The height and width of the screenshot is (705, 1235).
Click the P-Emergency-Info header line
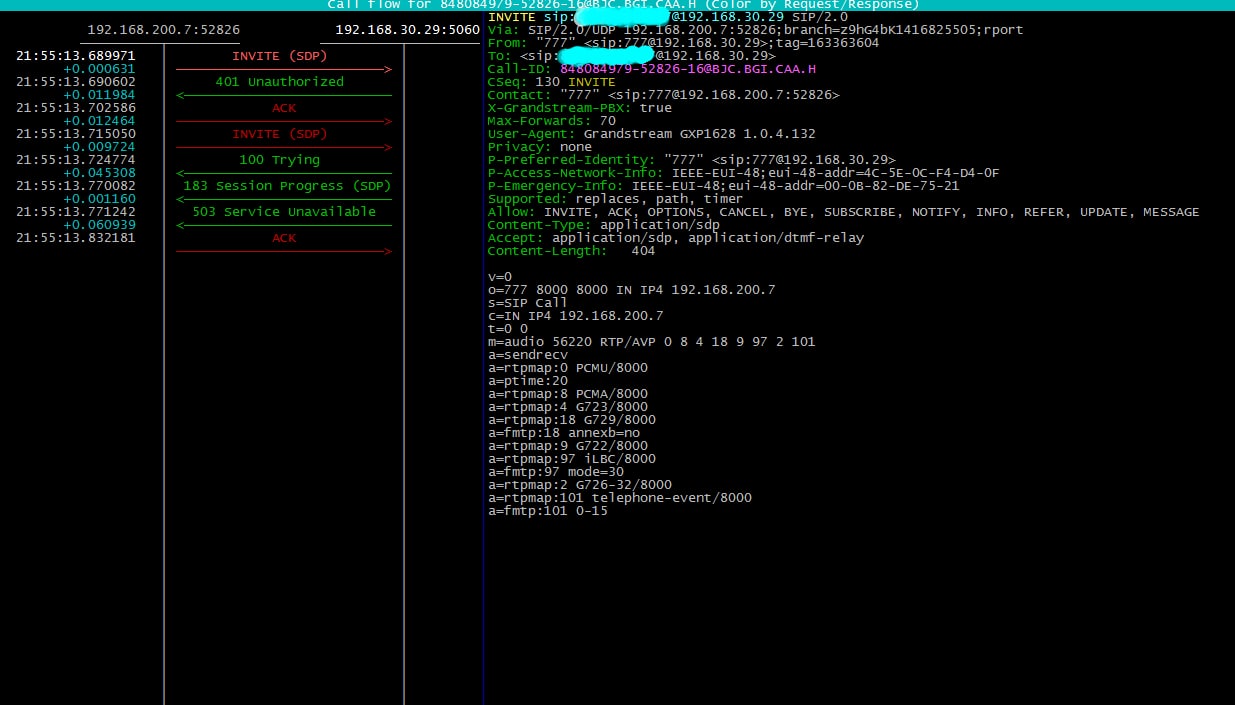coord(724,186)
